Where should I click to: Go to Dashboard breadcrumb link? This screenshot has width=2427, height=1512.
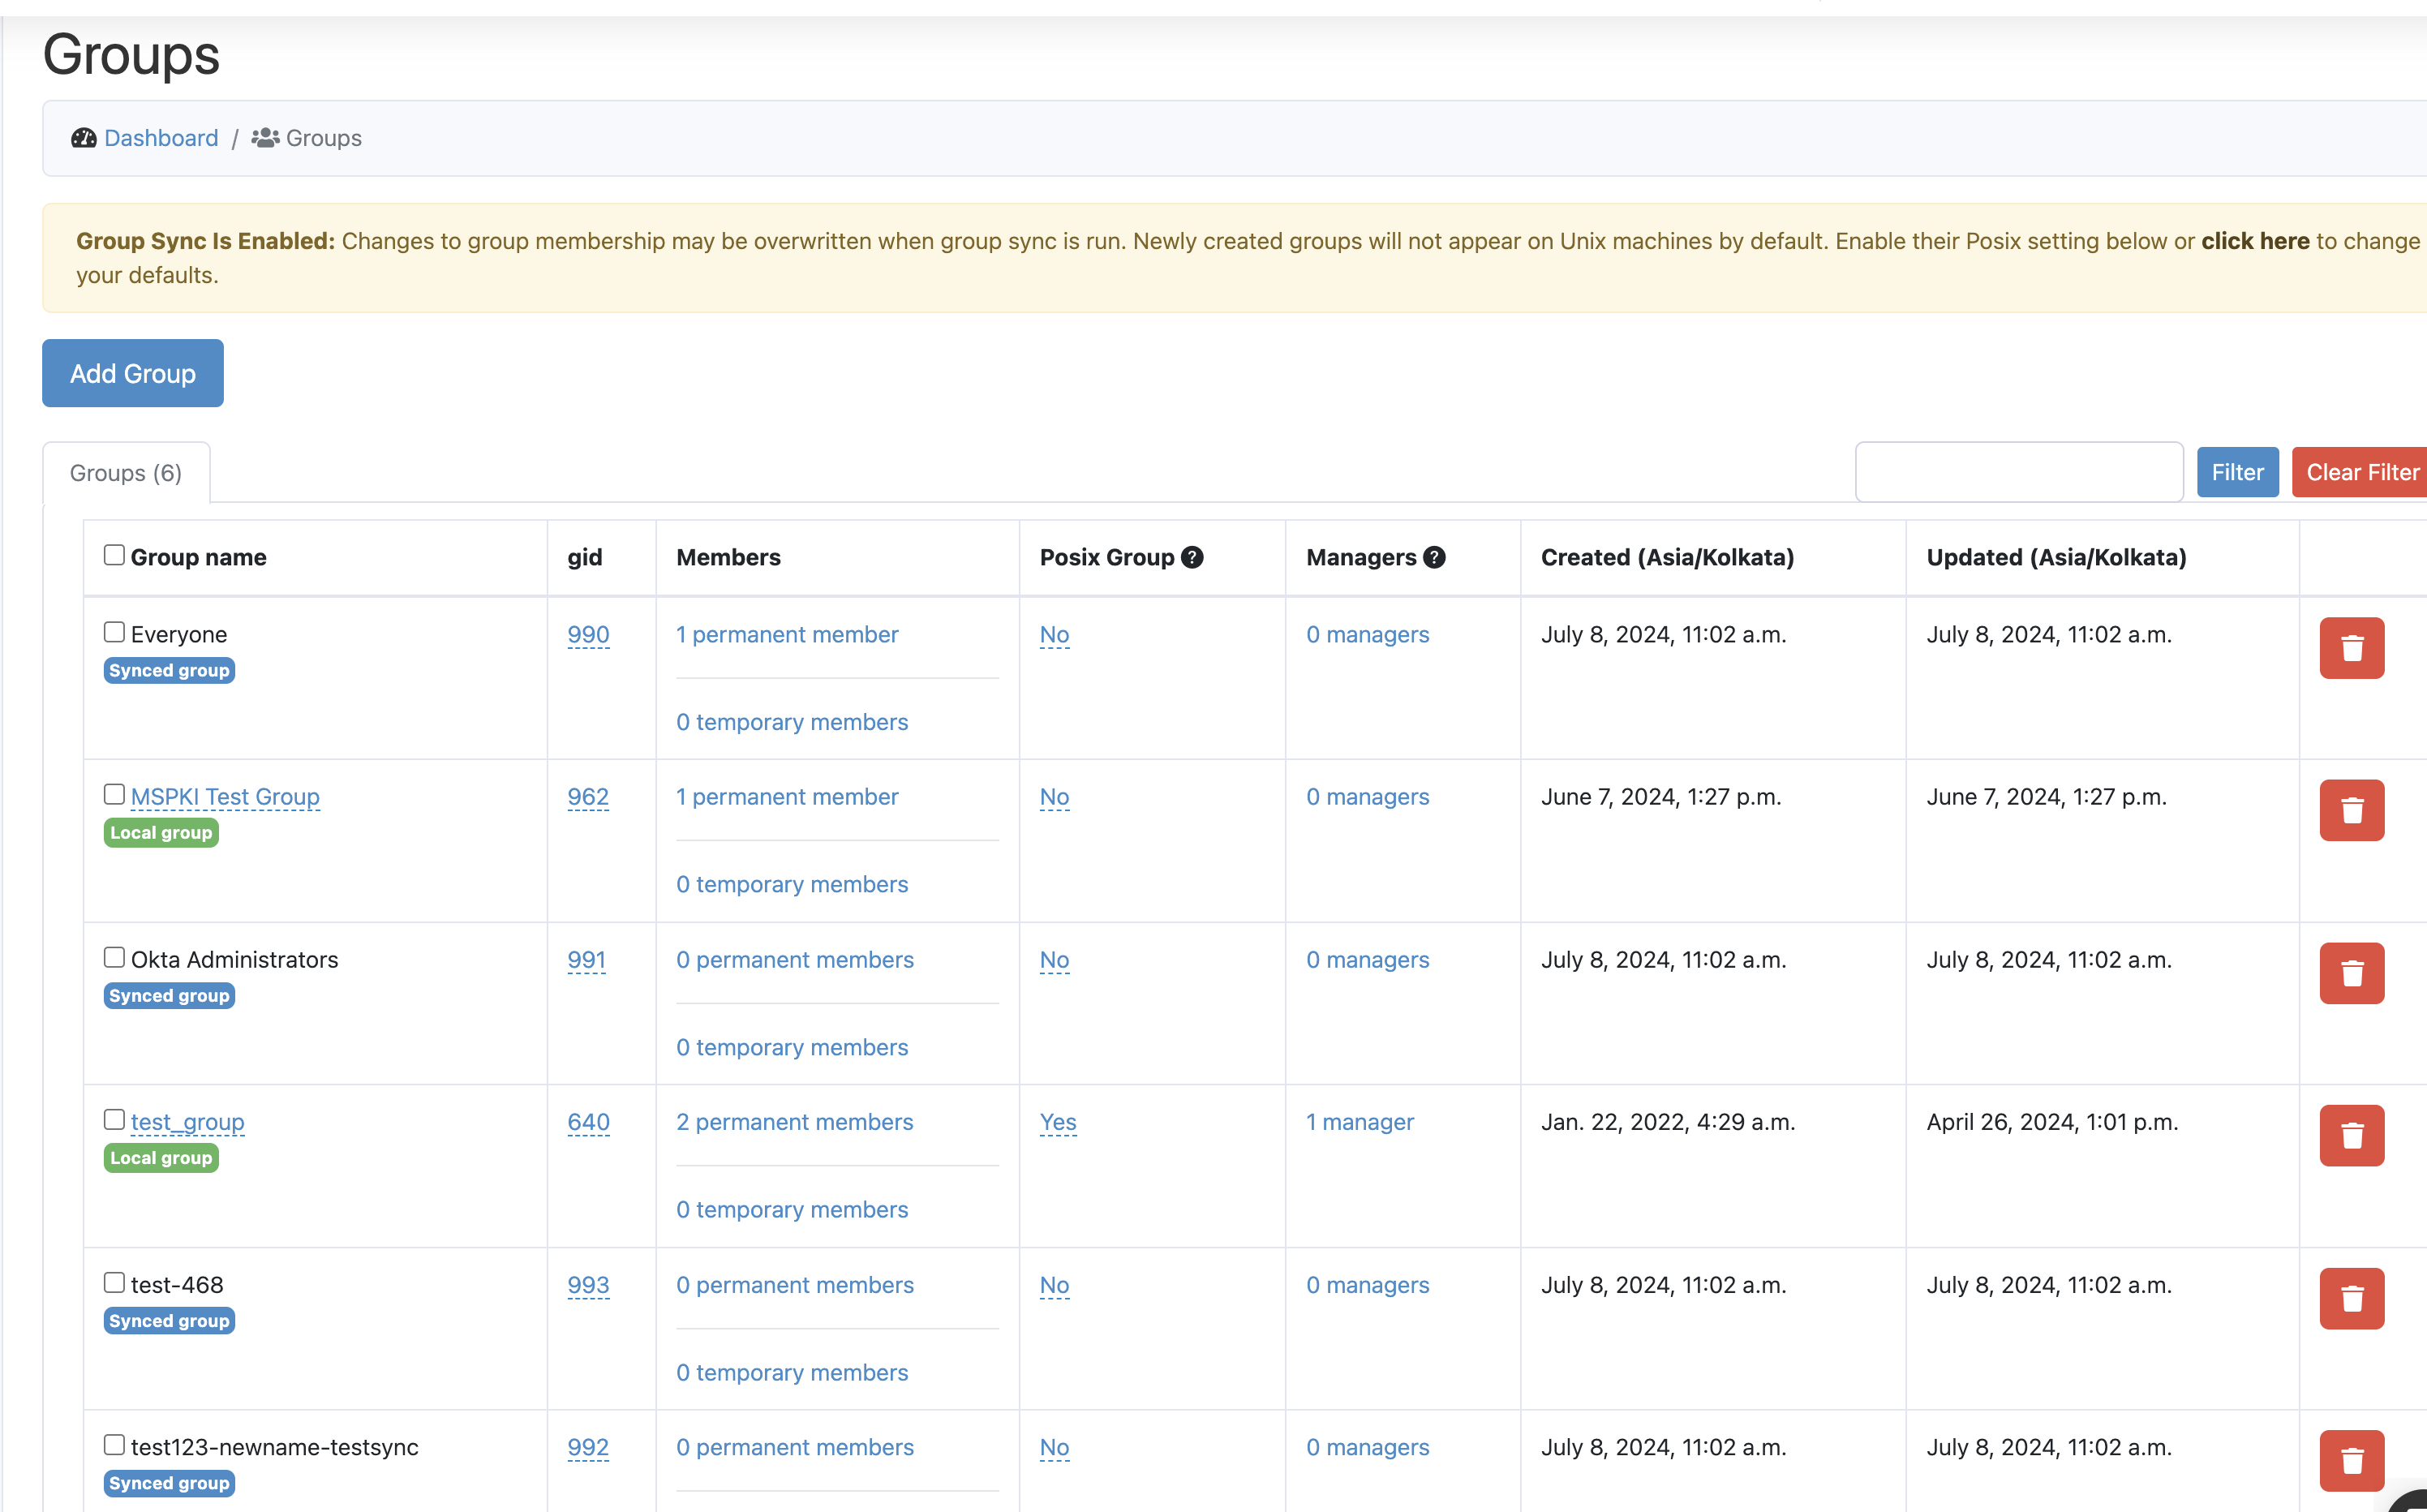161,138
